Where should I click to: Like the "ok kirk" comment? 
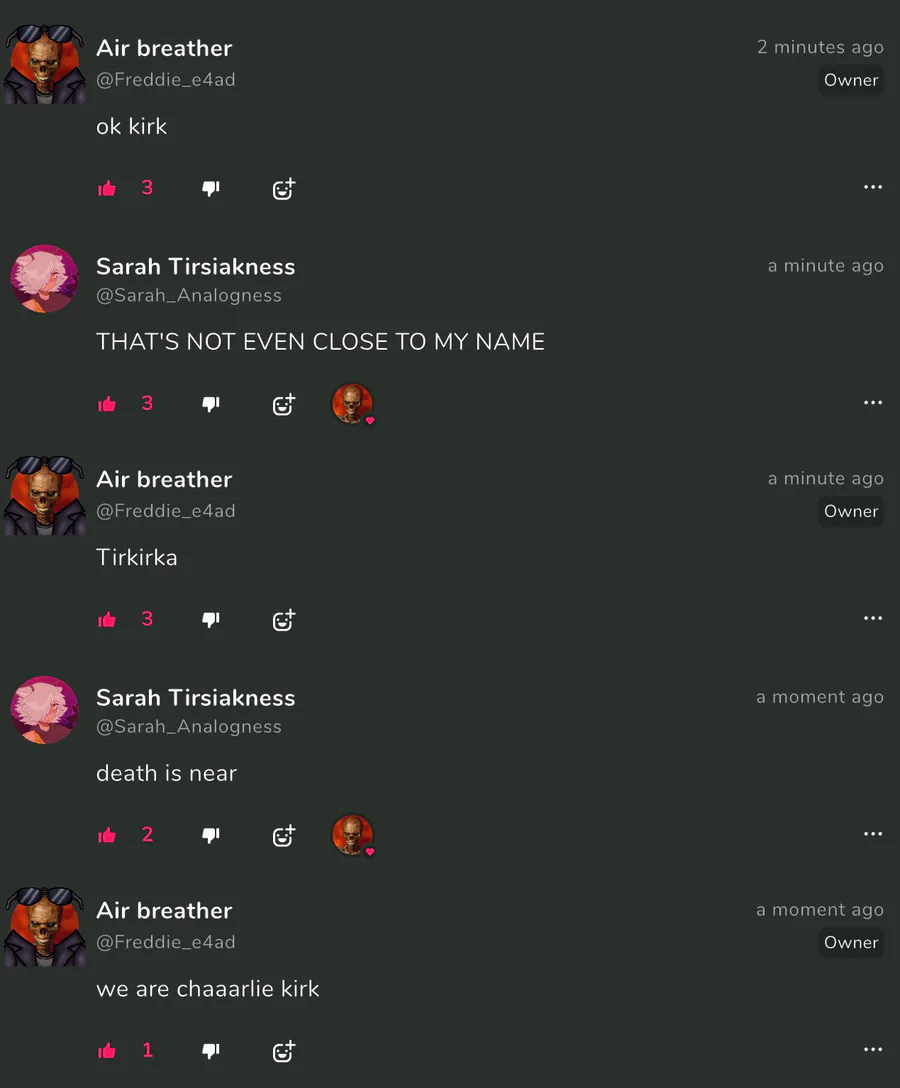(107, 188)
